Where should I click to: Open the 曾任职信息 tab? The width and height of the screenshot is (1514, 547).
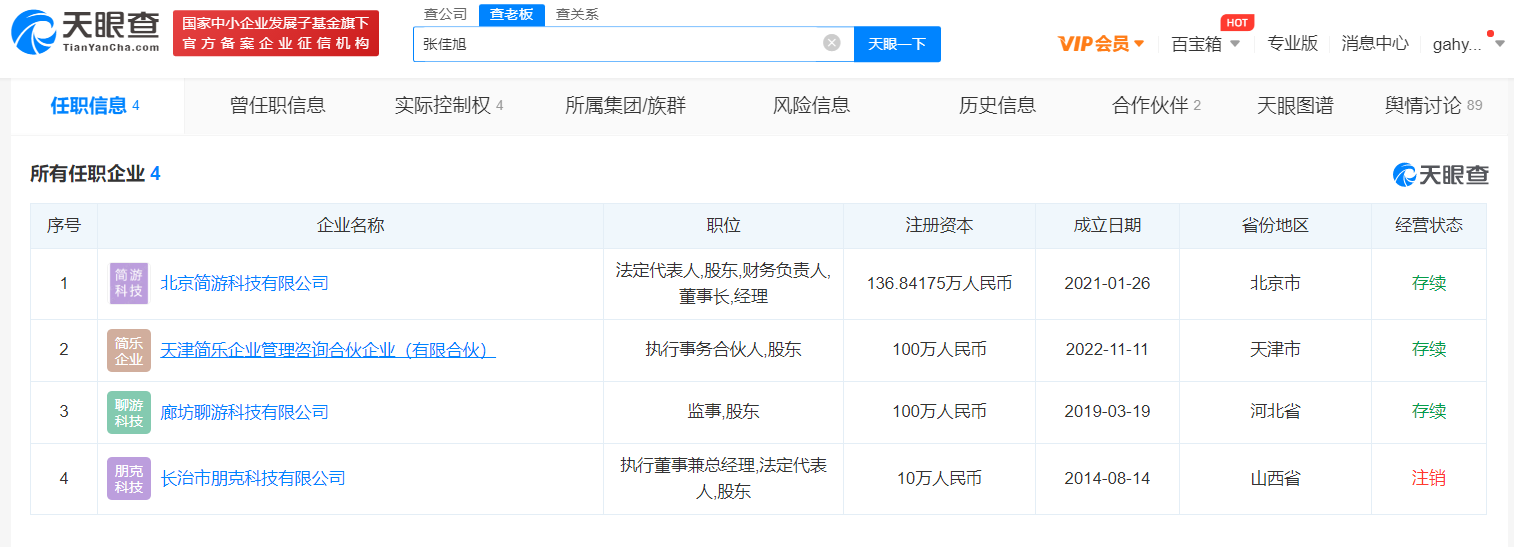pos(278,106)
